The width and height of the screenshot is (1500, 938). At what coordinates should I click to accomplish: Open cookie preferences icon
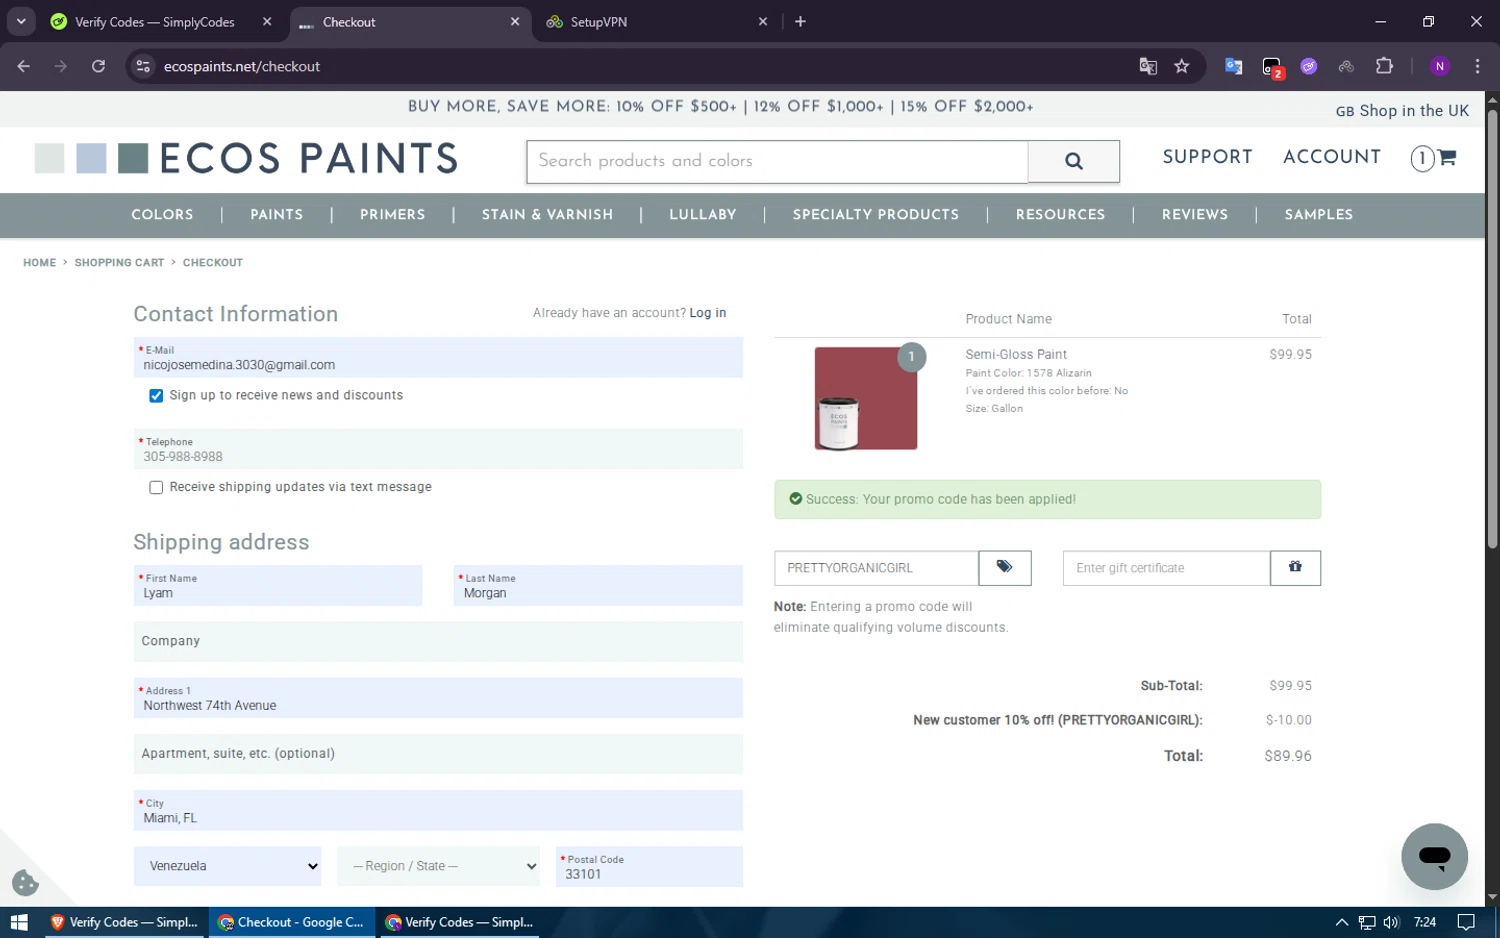pyautogui.click(x=25, y=883)
